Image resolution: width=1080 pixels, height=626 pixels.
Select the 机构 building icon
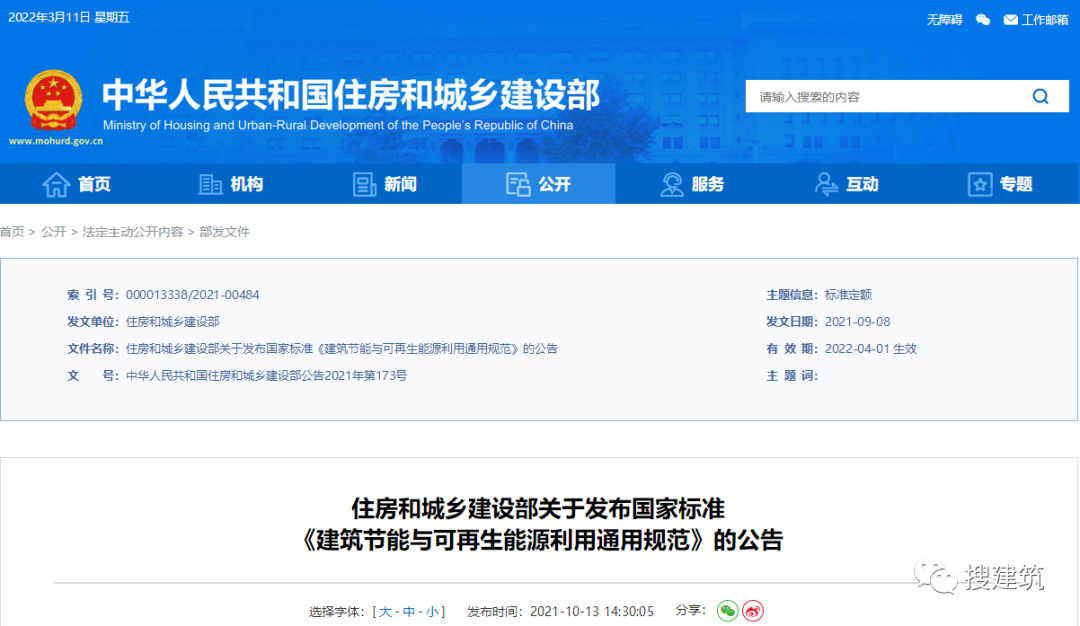click(x=210, y=183)
